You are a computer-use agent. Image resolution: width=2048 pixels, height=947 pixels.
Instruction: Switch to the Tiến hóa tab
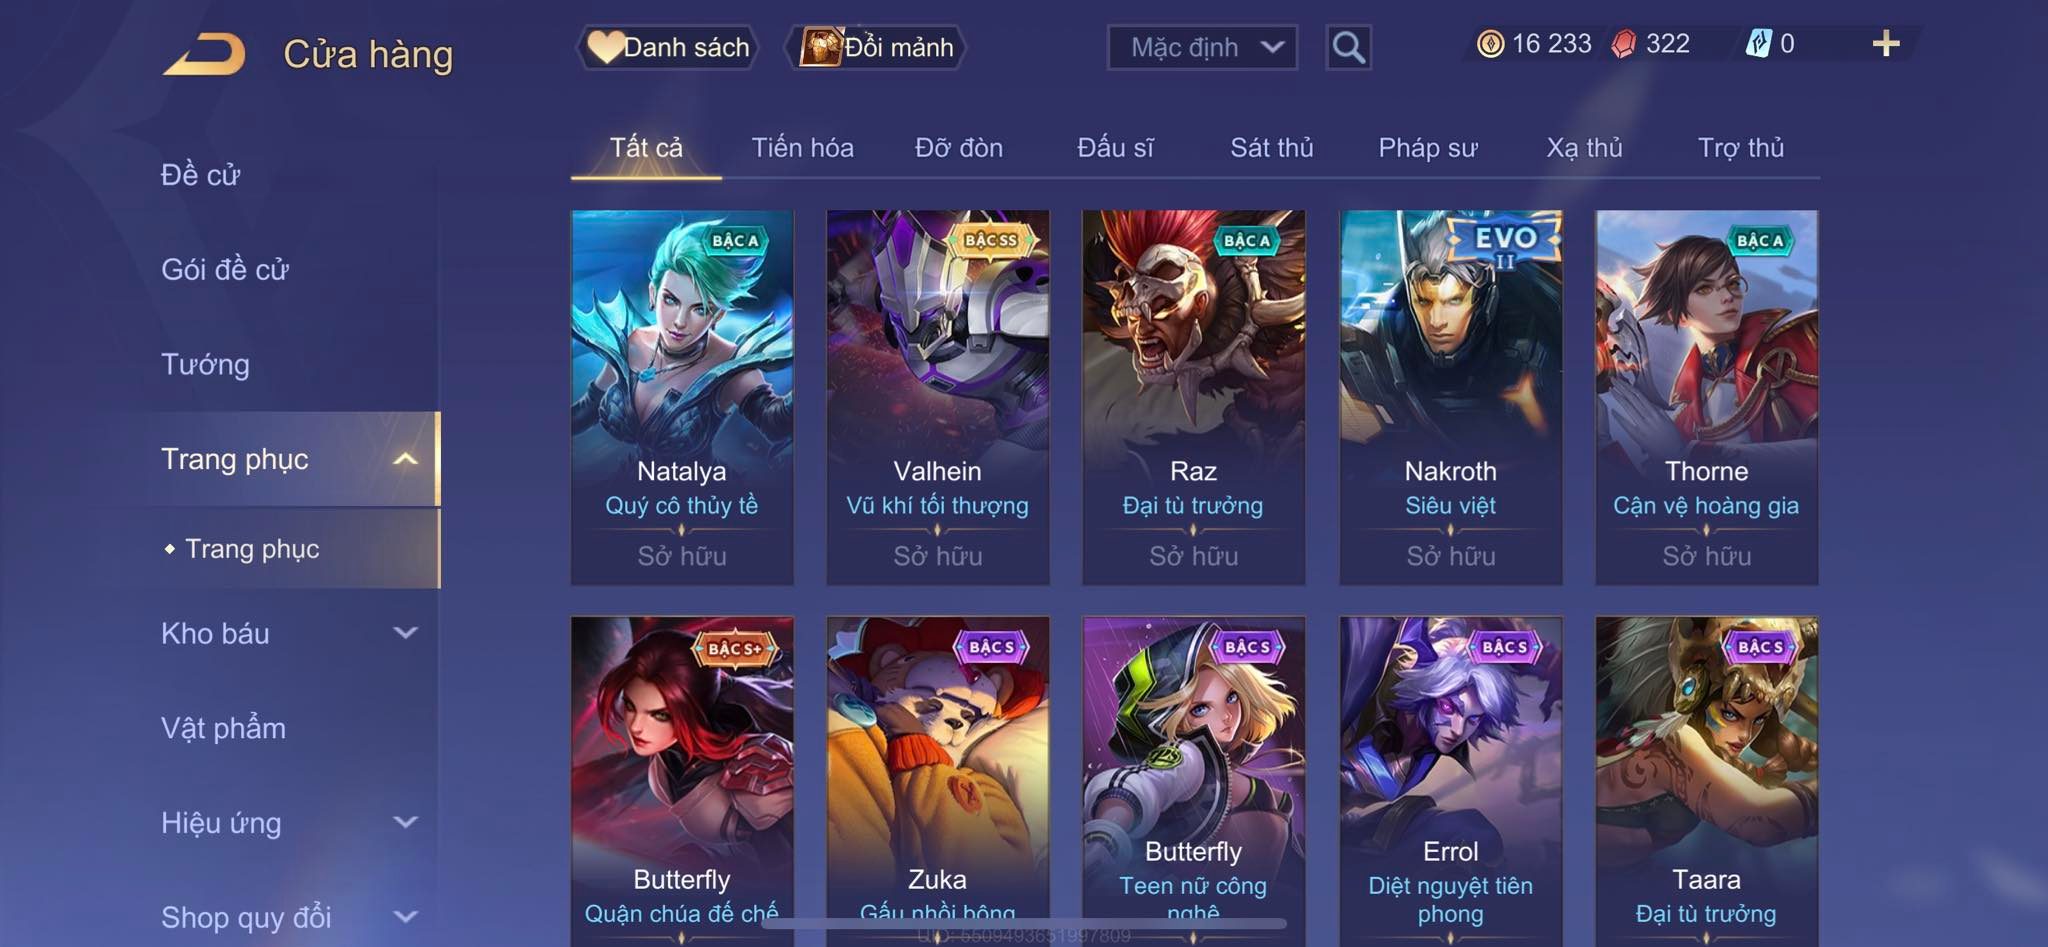point(802,148)
